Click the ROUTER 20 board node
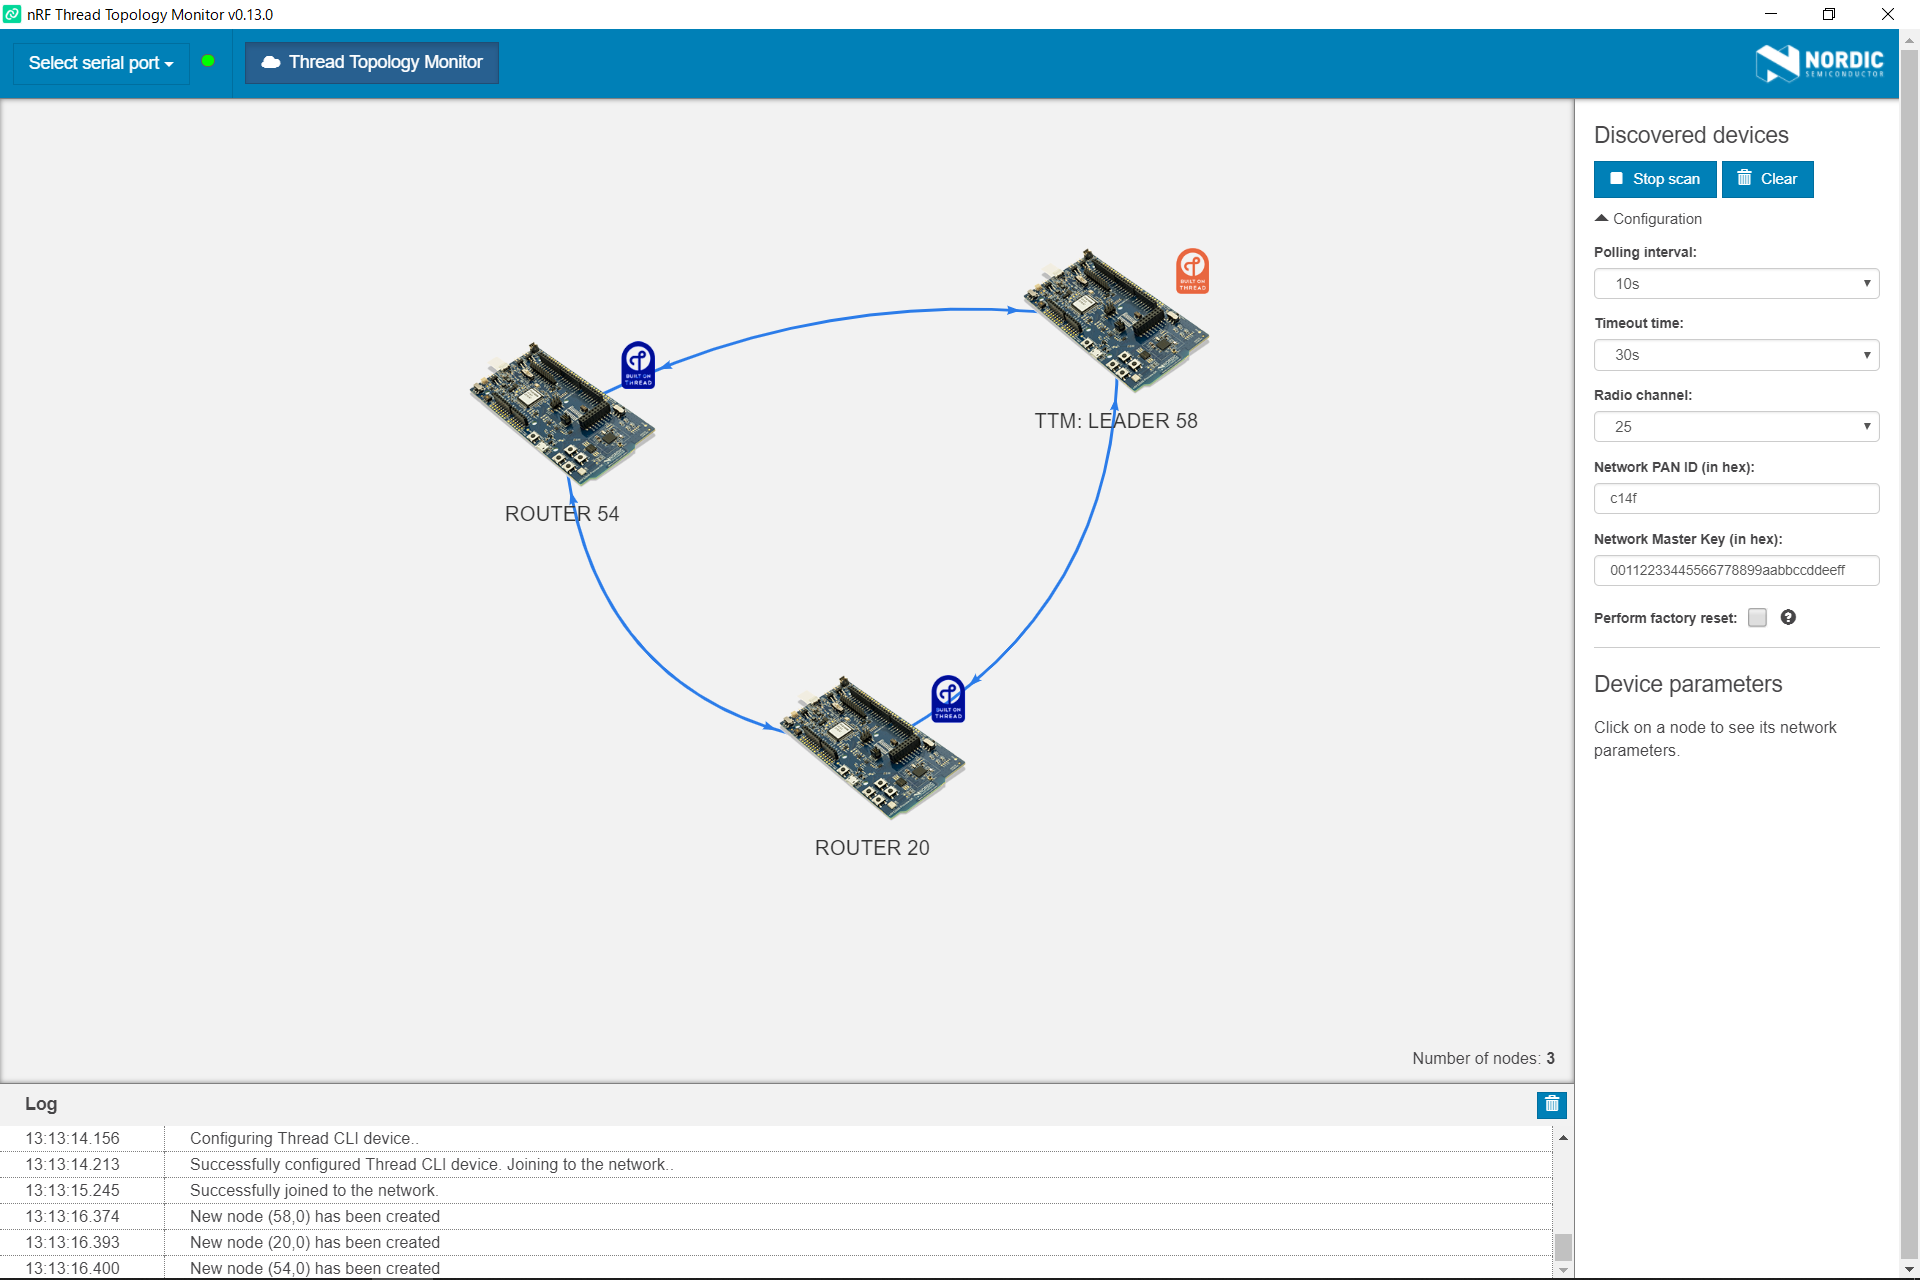 [x=871, y=749]
